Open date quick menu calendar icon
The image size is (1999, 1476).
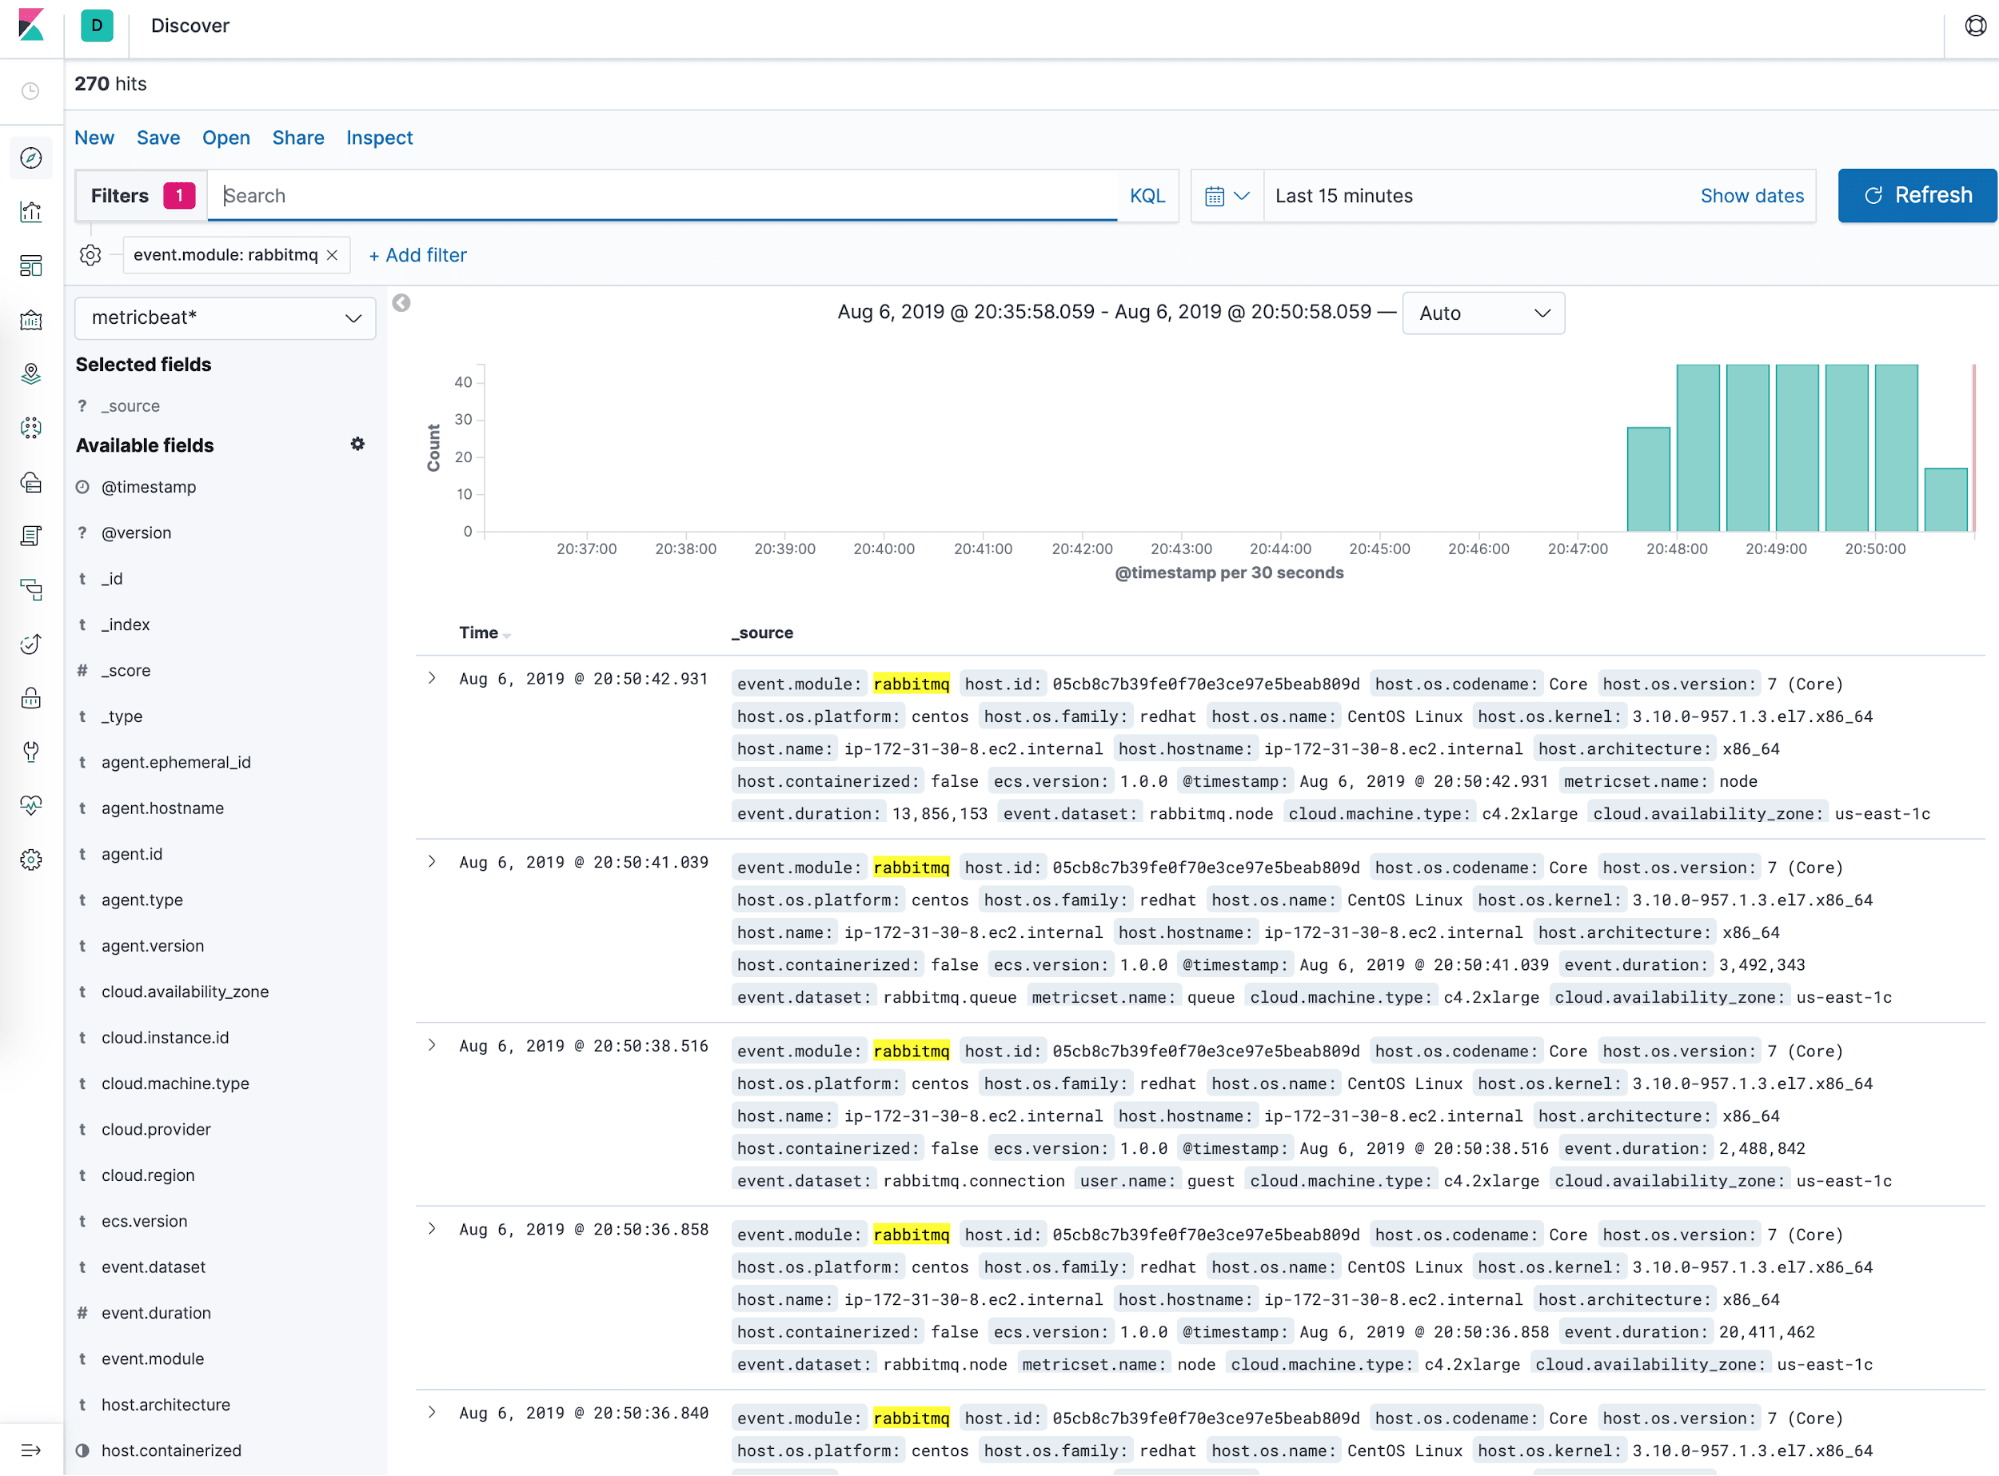pos(1227,196)
